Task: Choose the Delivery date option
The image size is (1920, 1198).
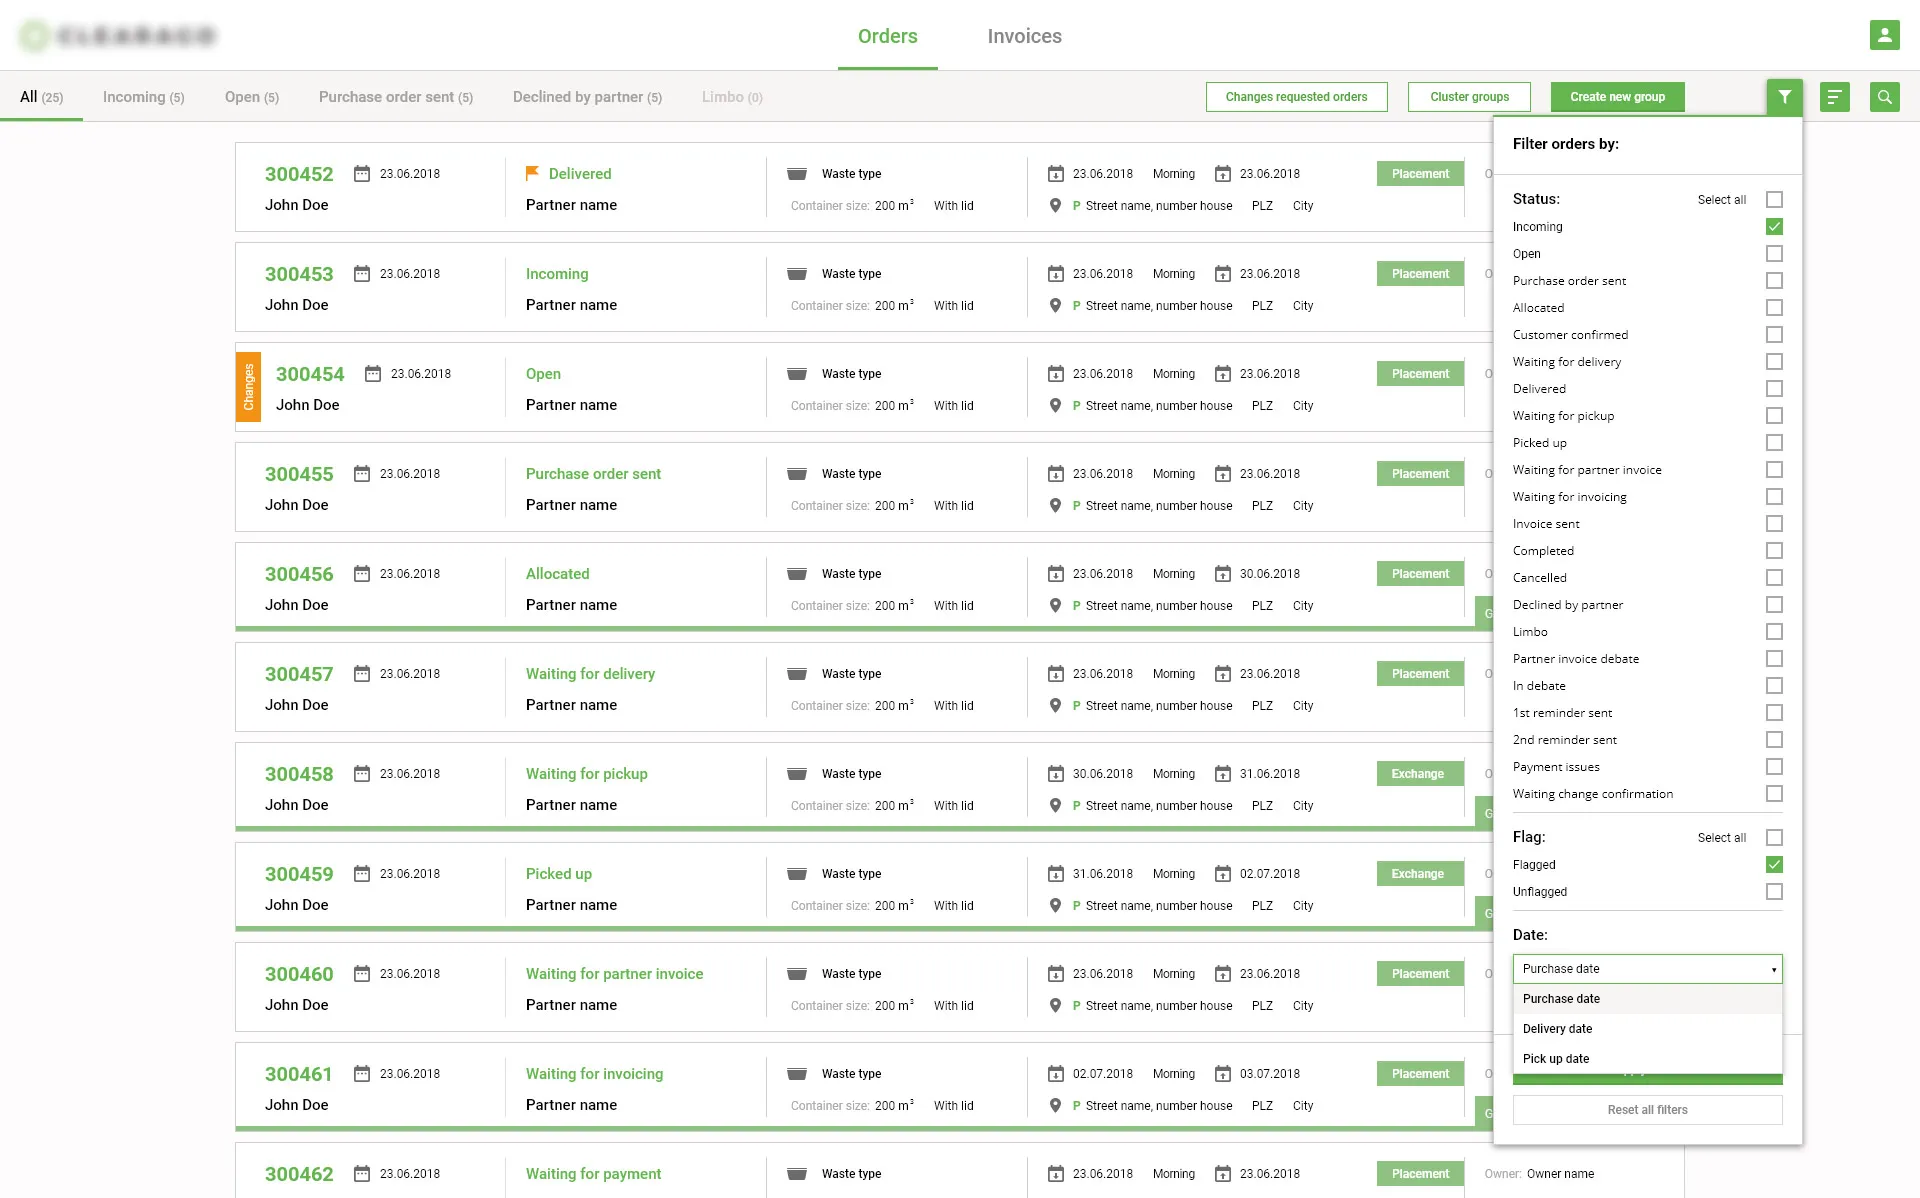Action: tap(1557, 1028)
